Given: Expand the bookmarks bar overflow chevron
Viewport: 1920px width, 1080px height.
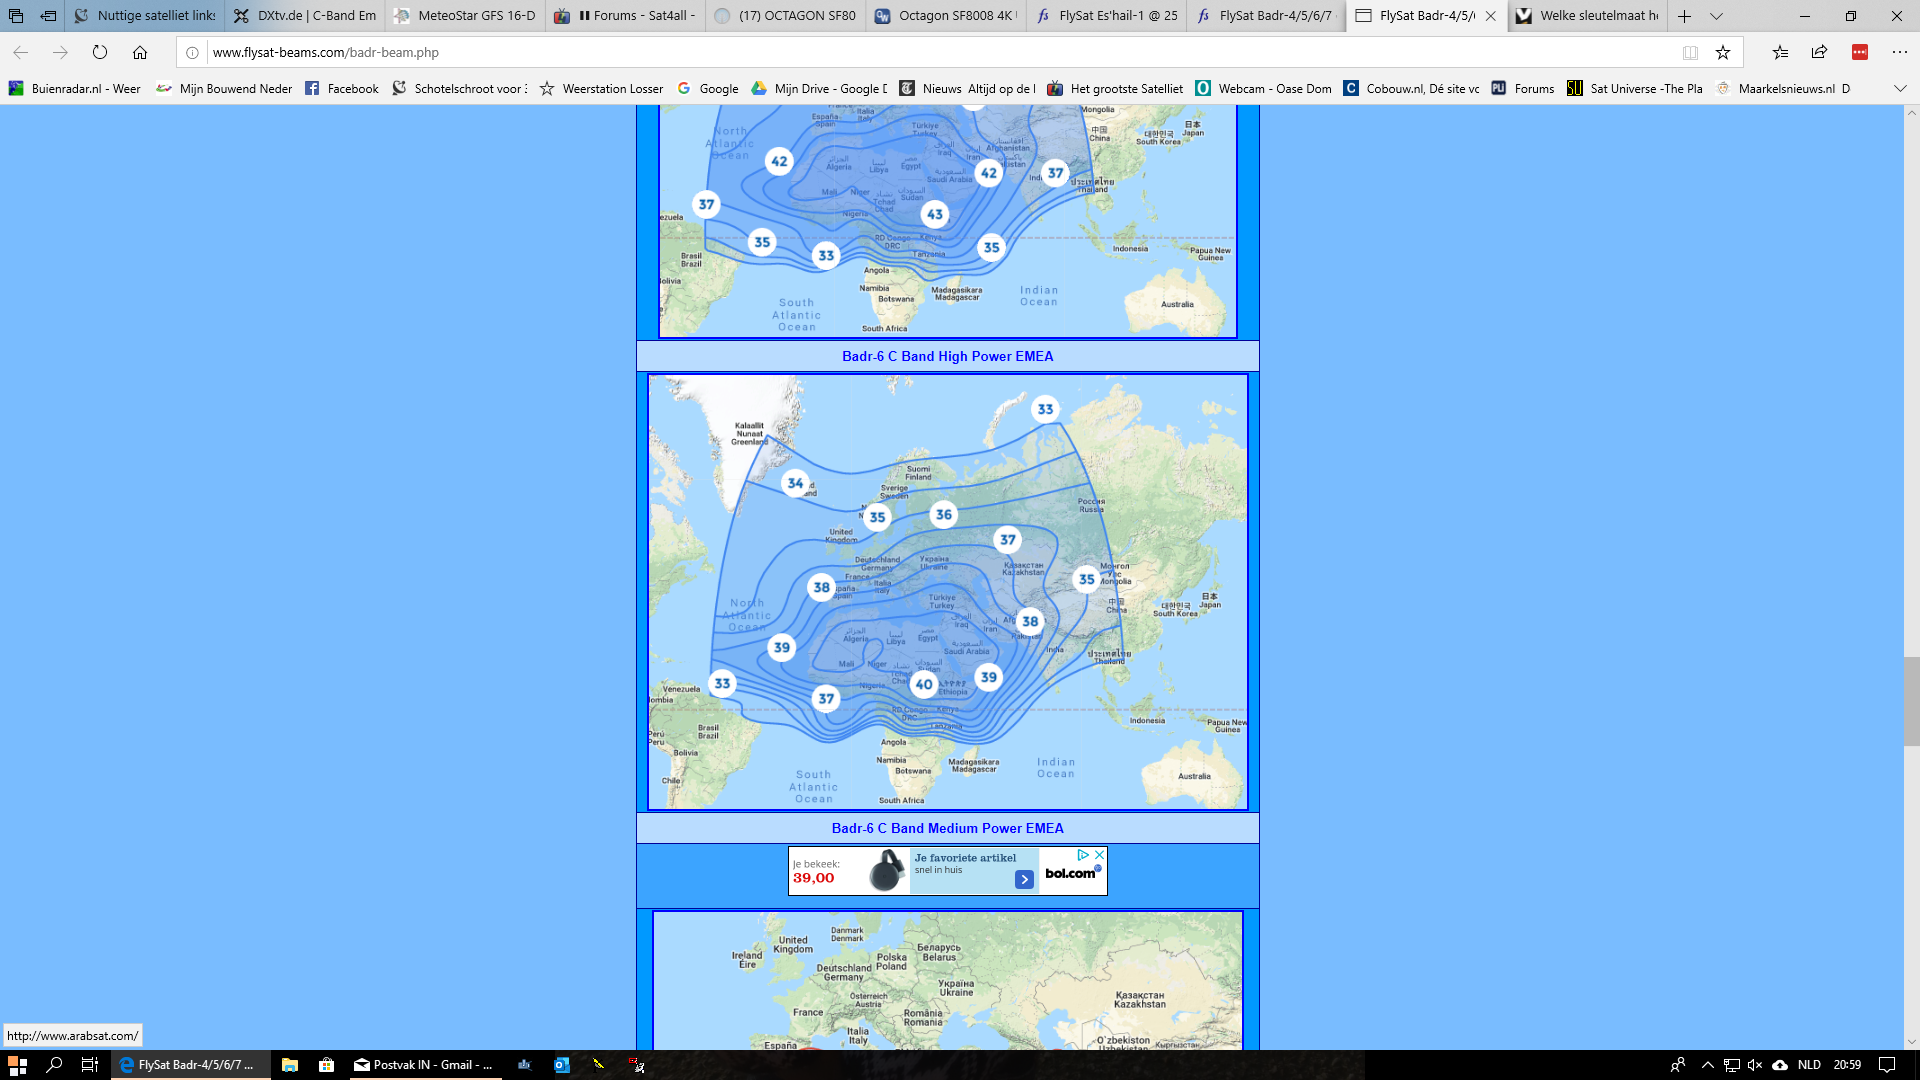Looking at the screenshot, I should coord(1900,88).
